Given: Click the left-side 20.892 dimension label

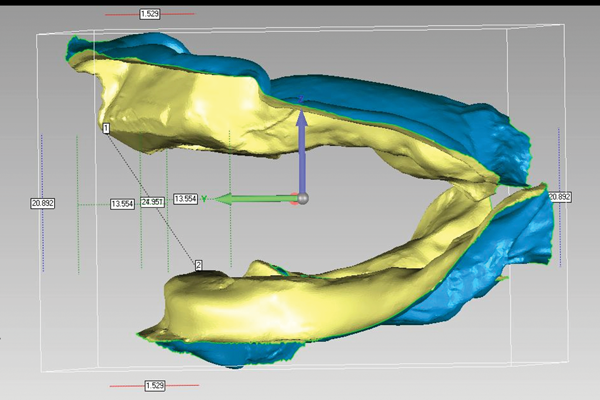Looking at the screenshot, I should click(x=42, y=203).
